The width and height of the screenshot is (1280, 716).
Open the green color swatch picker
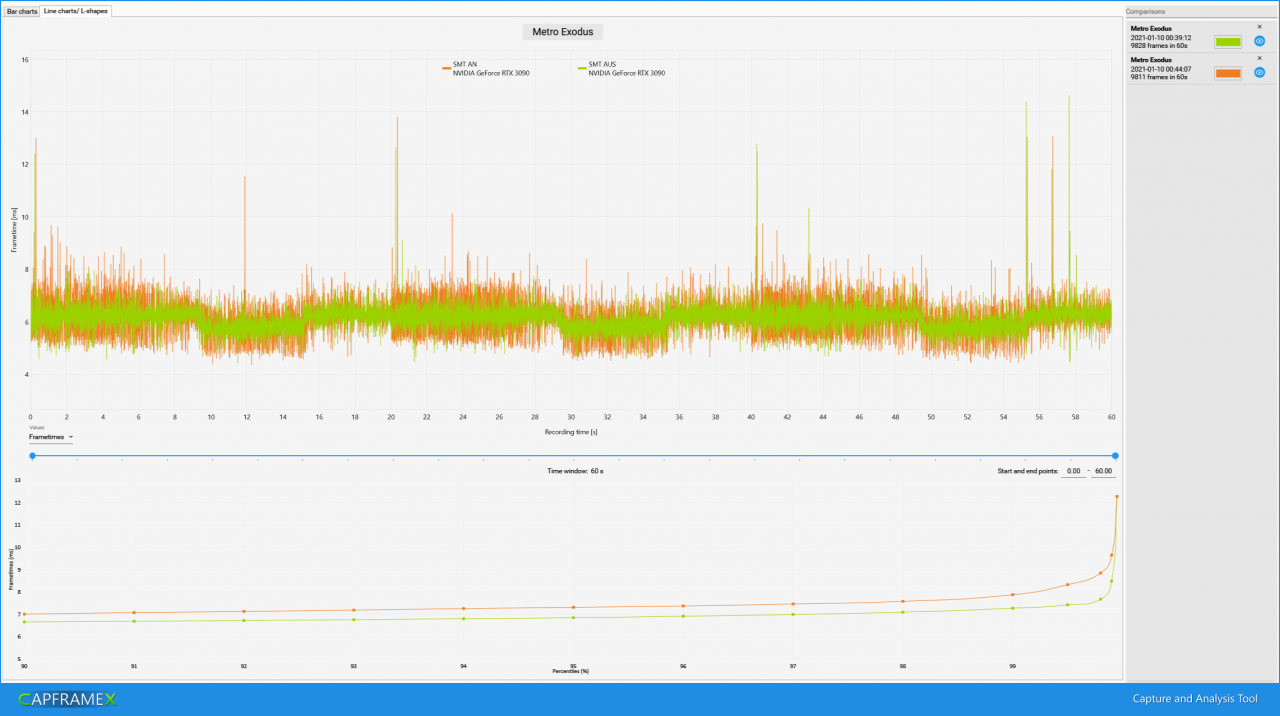coord(1227,41)
